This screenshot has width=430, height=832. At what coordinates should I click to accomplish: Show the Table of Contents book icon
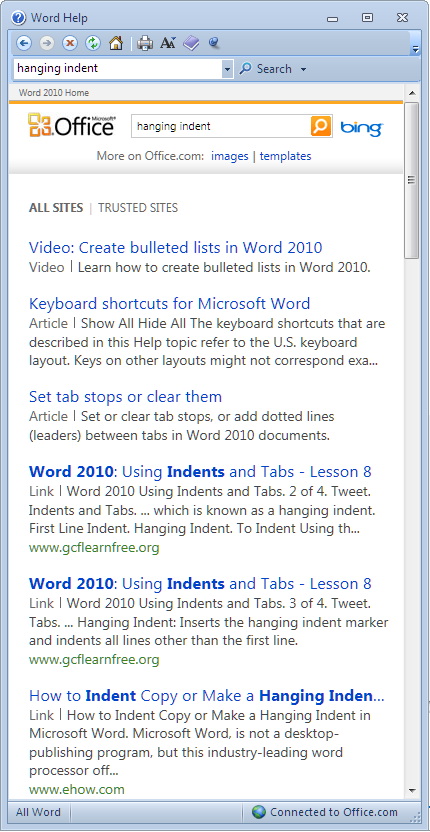pyautogui.click(x=191, y=43)
